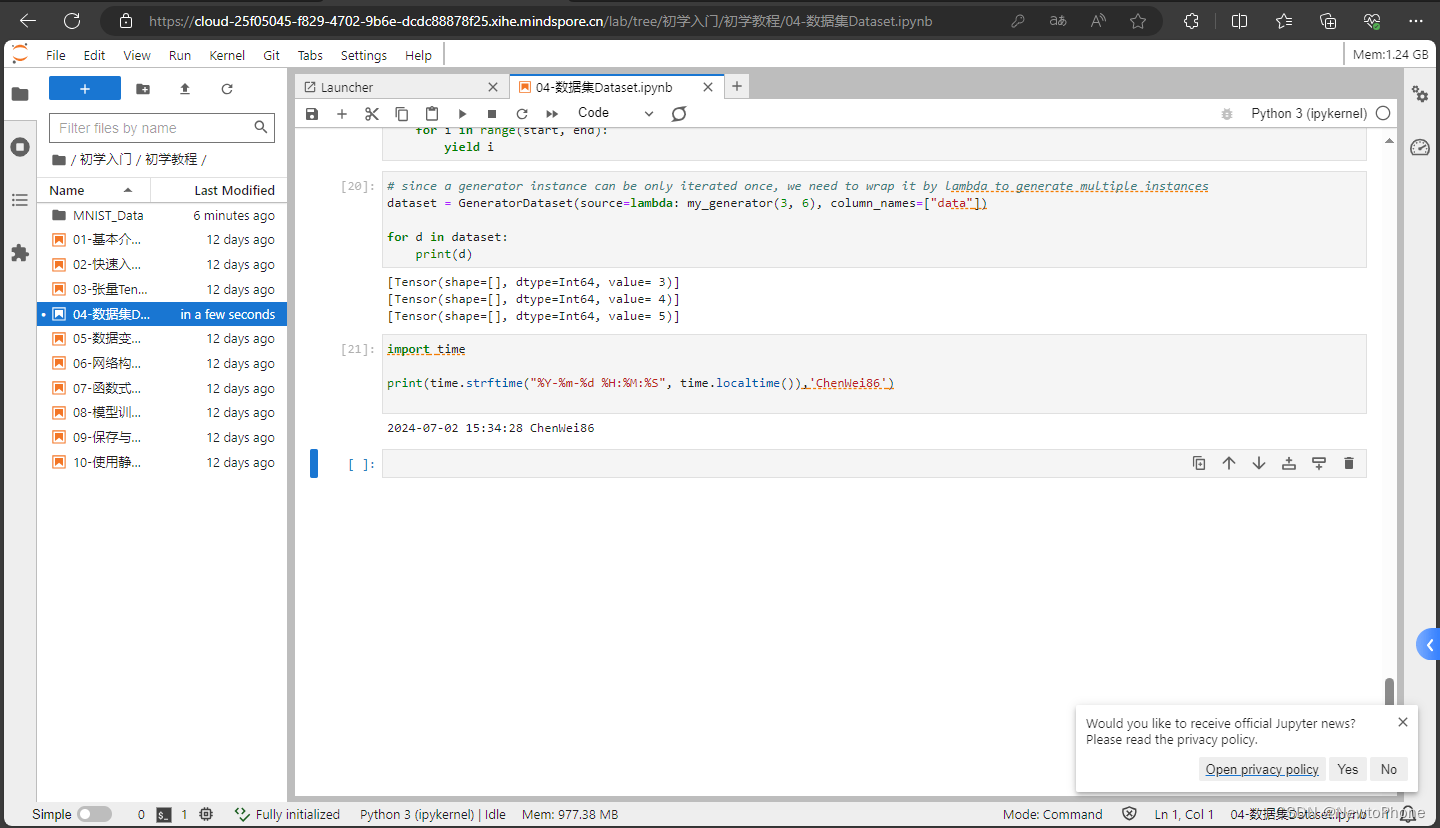Click the blue new launcher button
This screenshot has width=1440, height=828.
point(85,89)
